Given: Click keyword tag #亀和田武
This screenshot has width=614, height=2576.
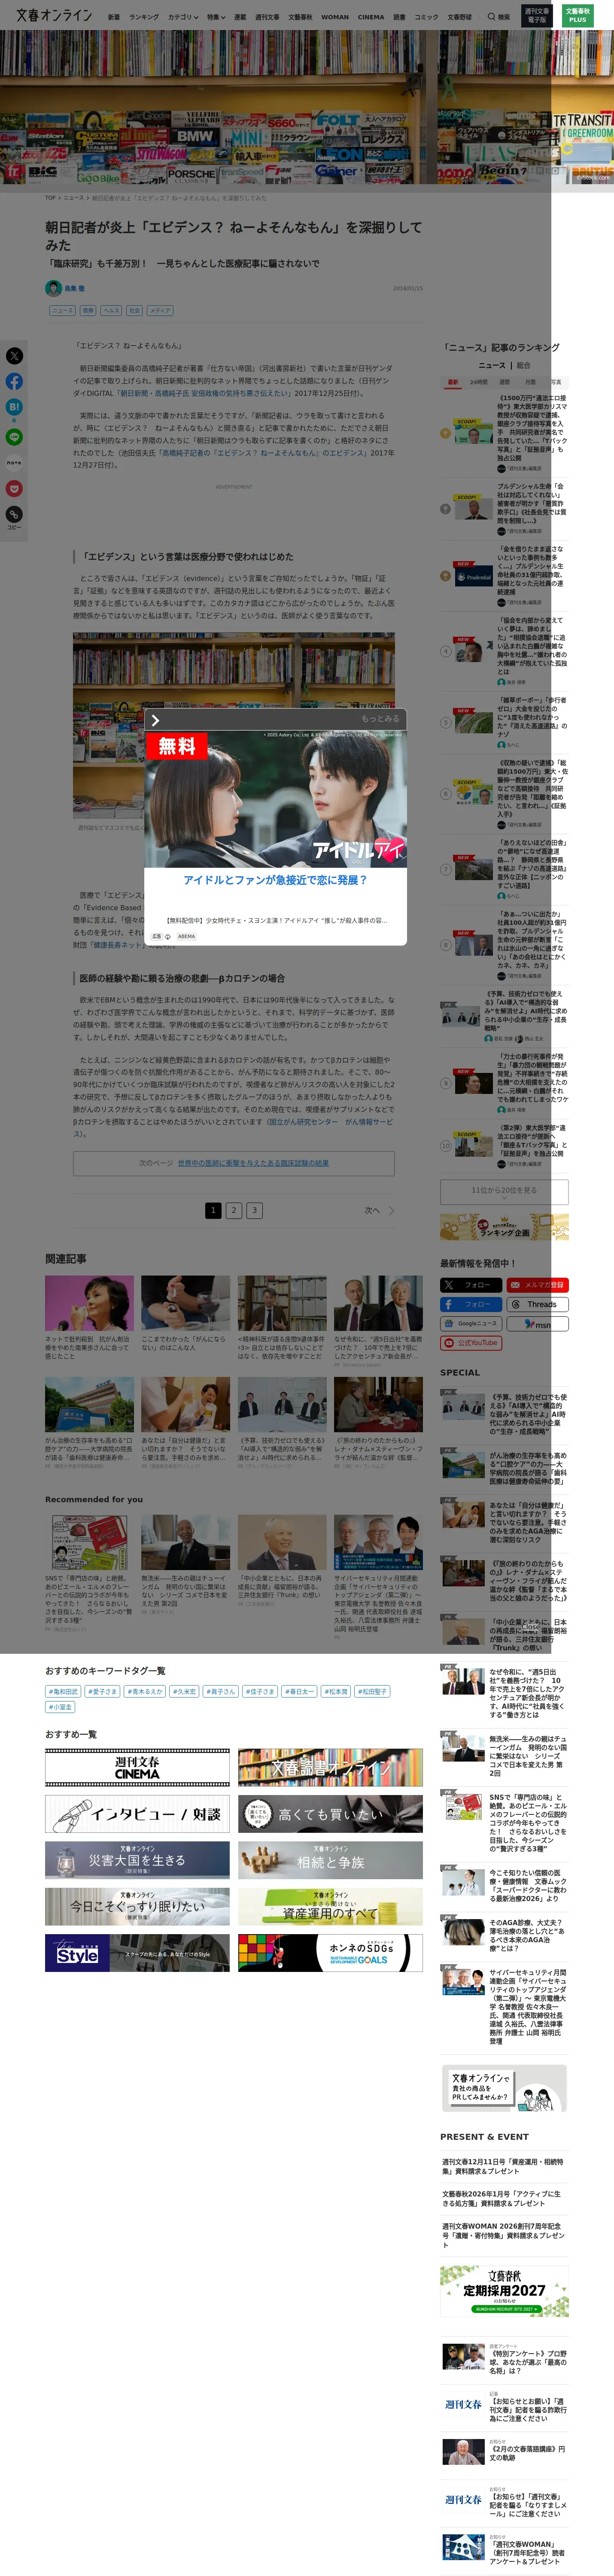Looking at the screenshot, I should (x=64, y=1692).
